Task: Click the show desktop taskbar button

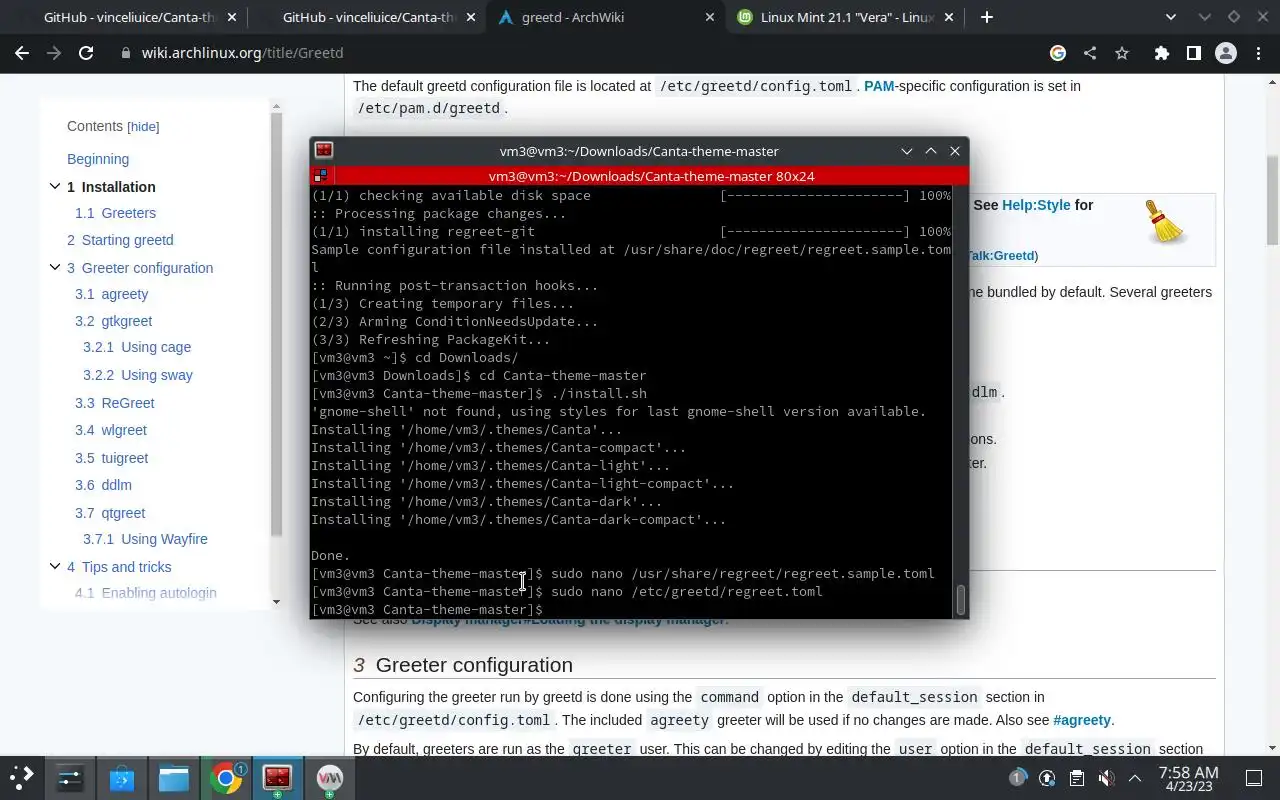Action: 1254,777
